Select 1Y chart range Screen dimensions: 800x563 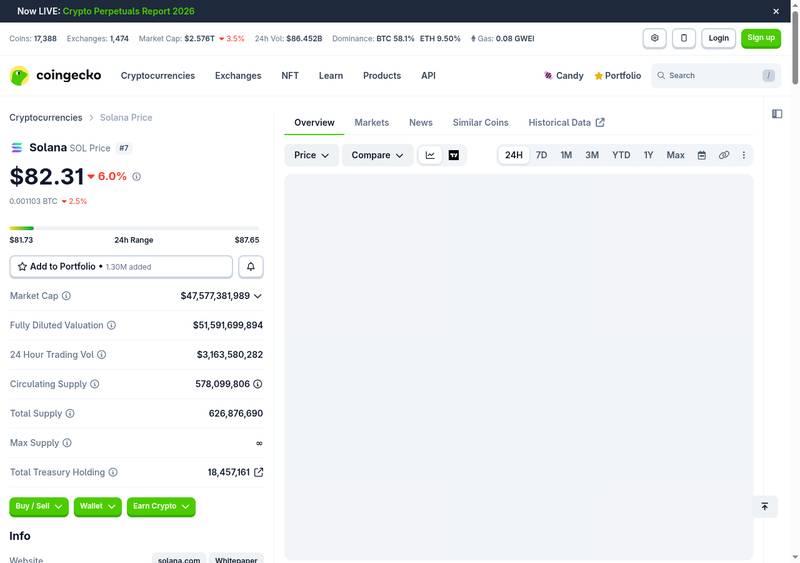click(x=648, y=155)
